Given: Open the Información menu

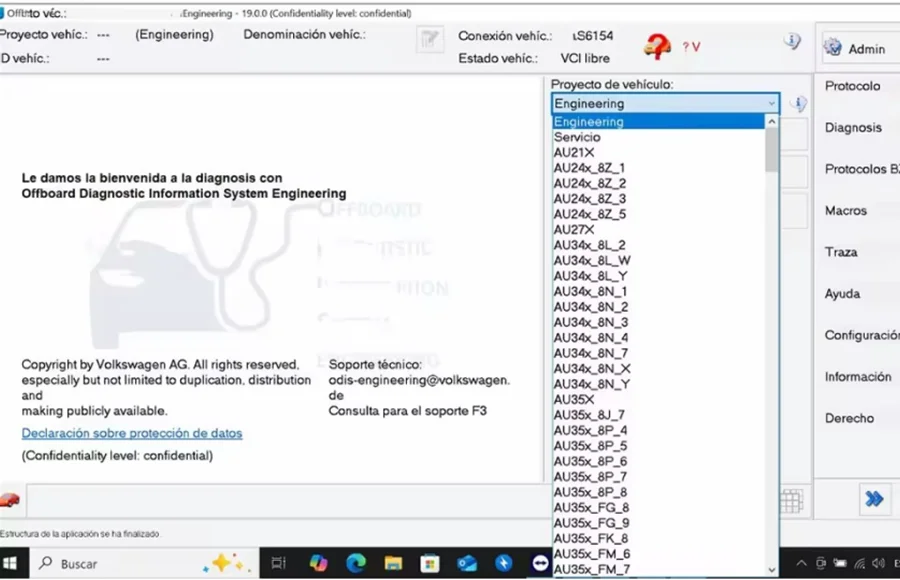Looking at the screenshot, I should tap(858, 377).
